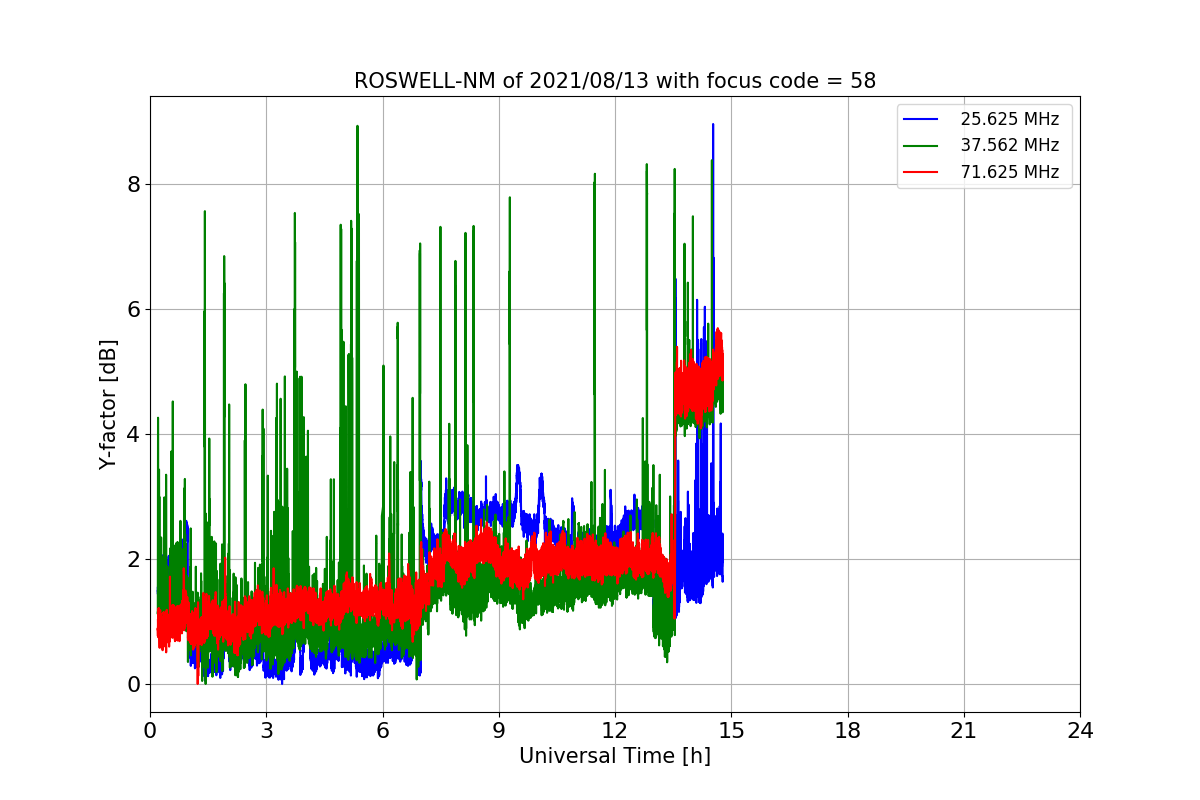Click the x-axis tick label 18
Image resolution: width=1200 pixels, height=800 pixels.
tap(848, 731)
